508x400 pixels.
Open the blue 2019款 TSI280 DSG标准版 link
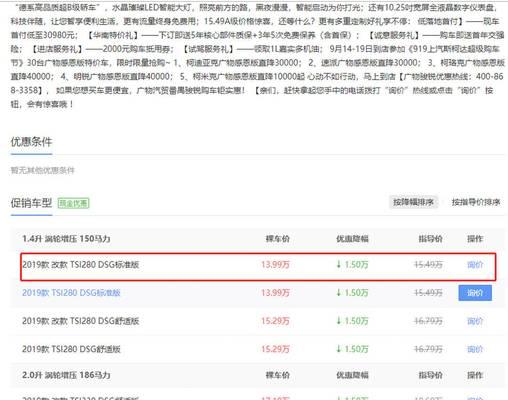tap(71, 293)
